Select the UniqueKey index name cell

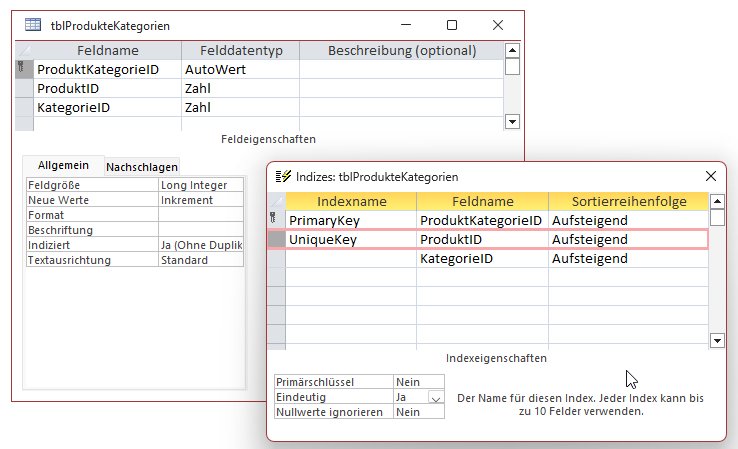(x=351, y=240)
